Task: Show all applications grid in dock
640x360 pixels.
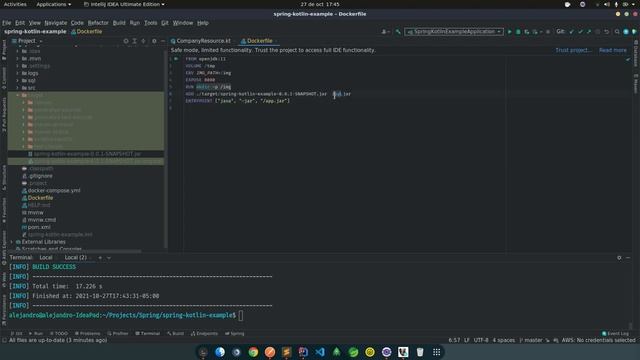Action: (x=436, y=352)
